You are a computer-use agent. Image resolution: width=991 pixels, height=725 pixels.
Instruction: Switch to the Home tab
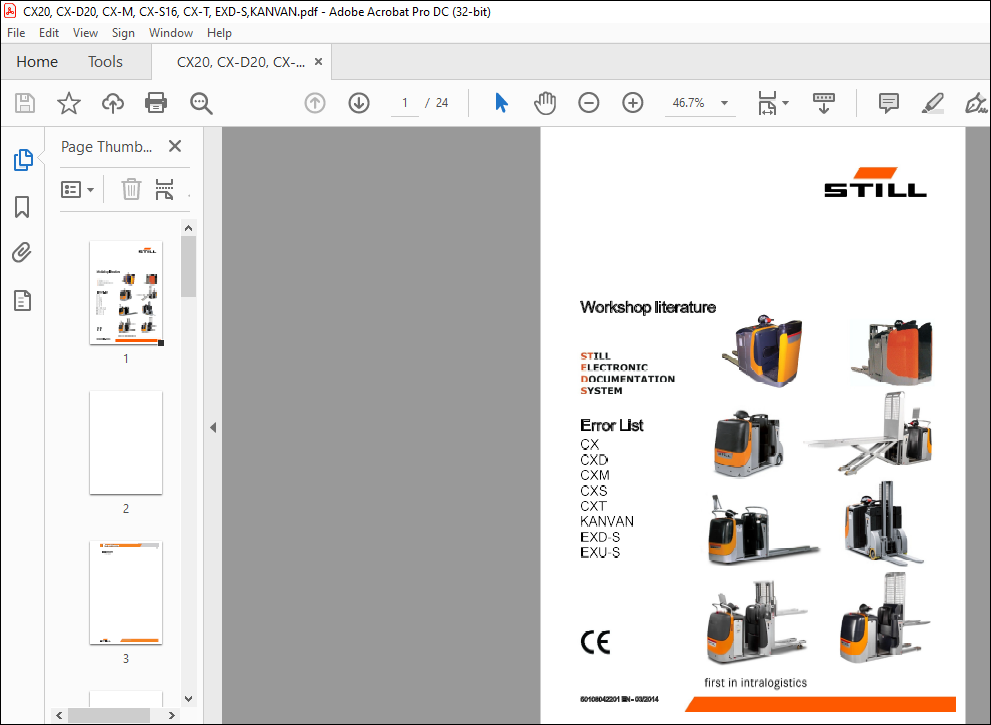tap(37, 61)
